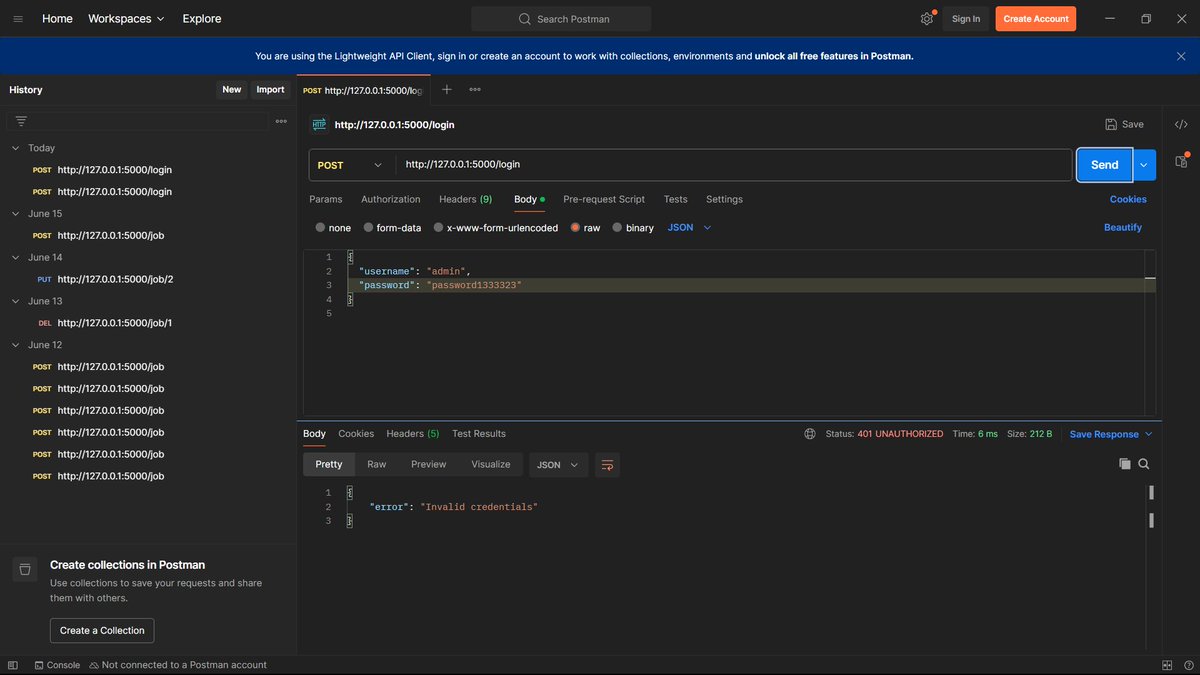The width and height of the screenshot is (1200, 675).
Task: Add a new request tab with plus
Action: (x=447, y=90)
